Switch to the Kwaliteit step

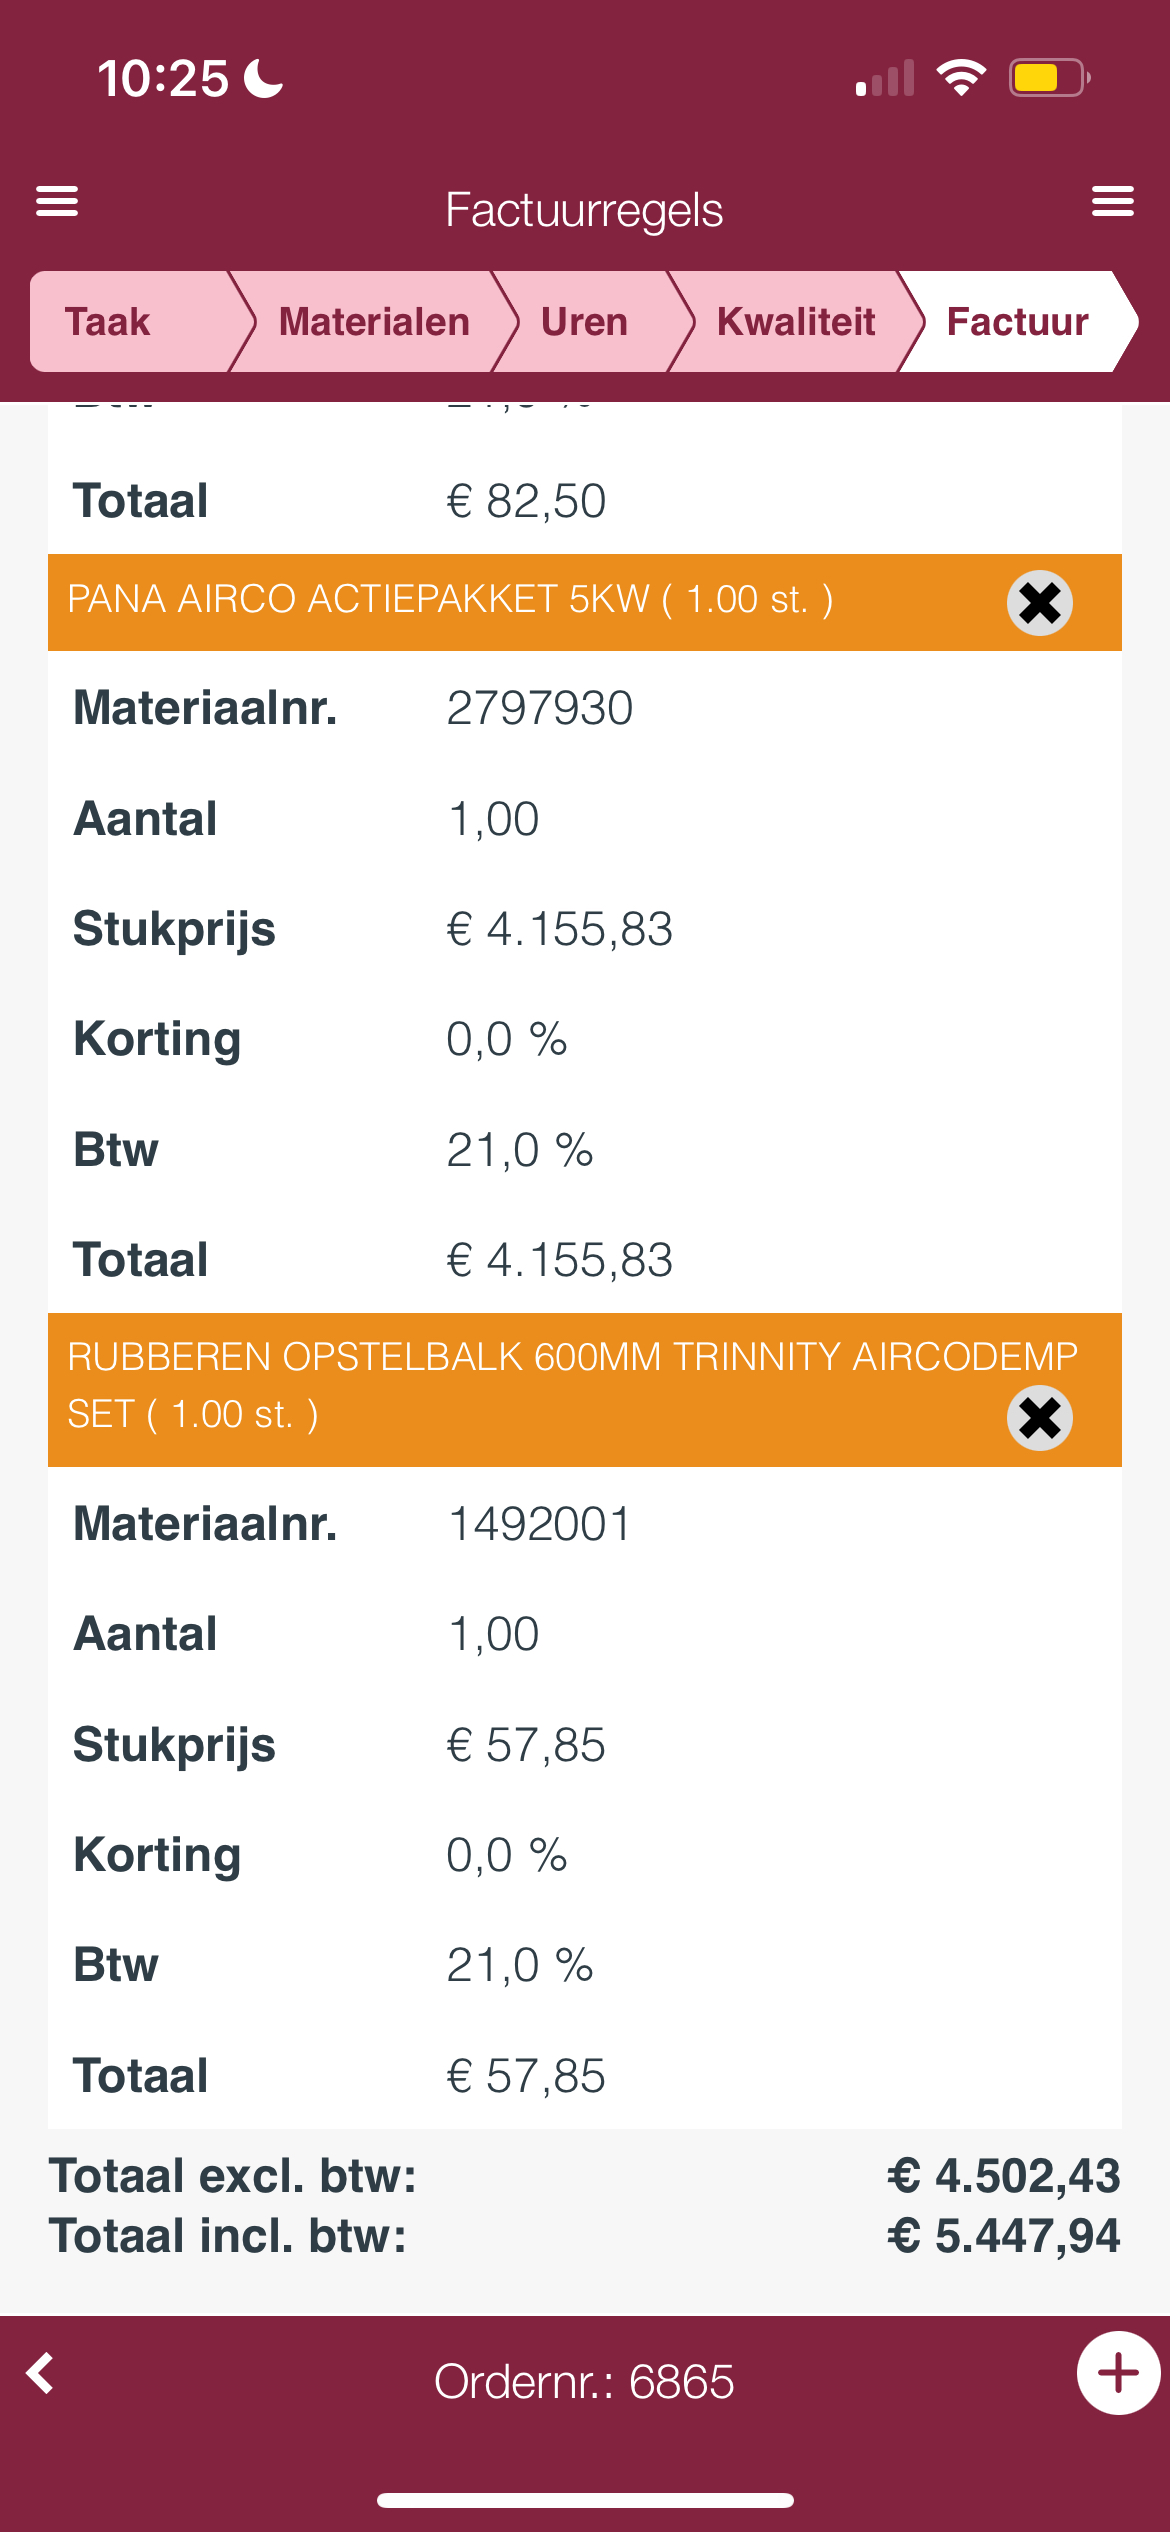pos(796,322)
